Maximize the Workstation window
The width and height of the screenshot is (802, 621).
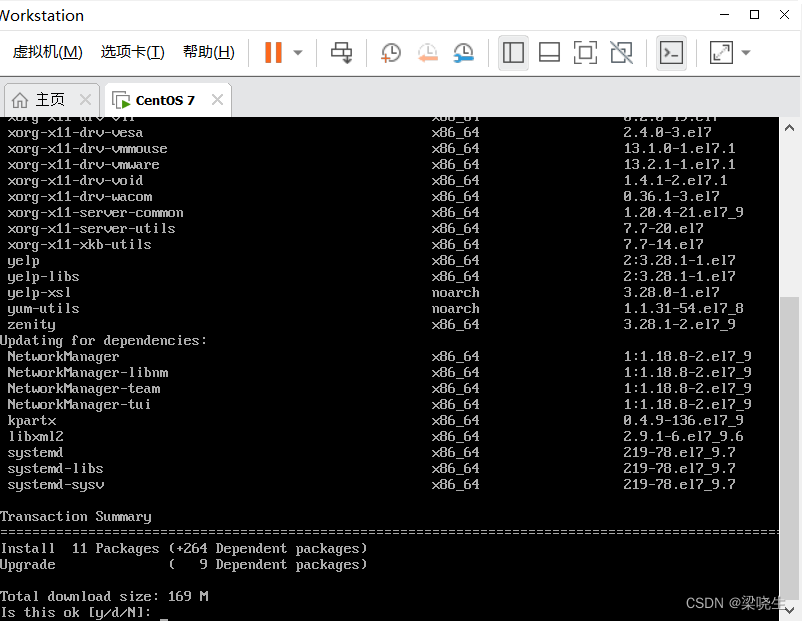(x=754, y=14)
